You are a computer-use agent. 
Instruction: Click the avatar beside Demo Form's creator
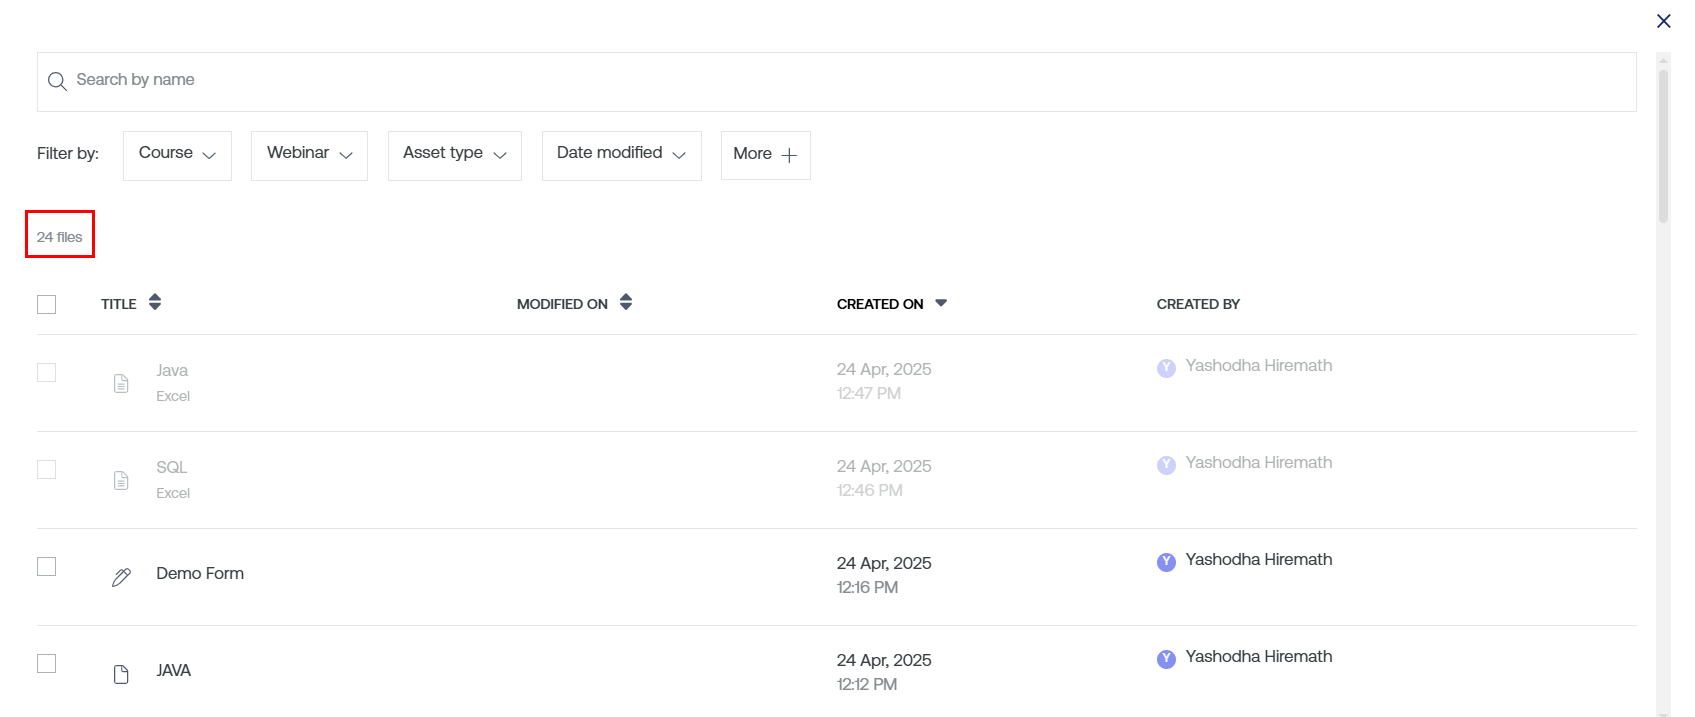pyautogui.click(x=1166, y=562)
